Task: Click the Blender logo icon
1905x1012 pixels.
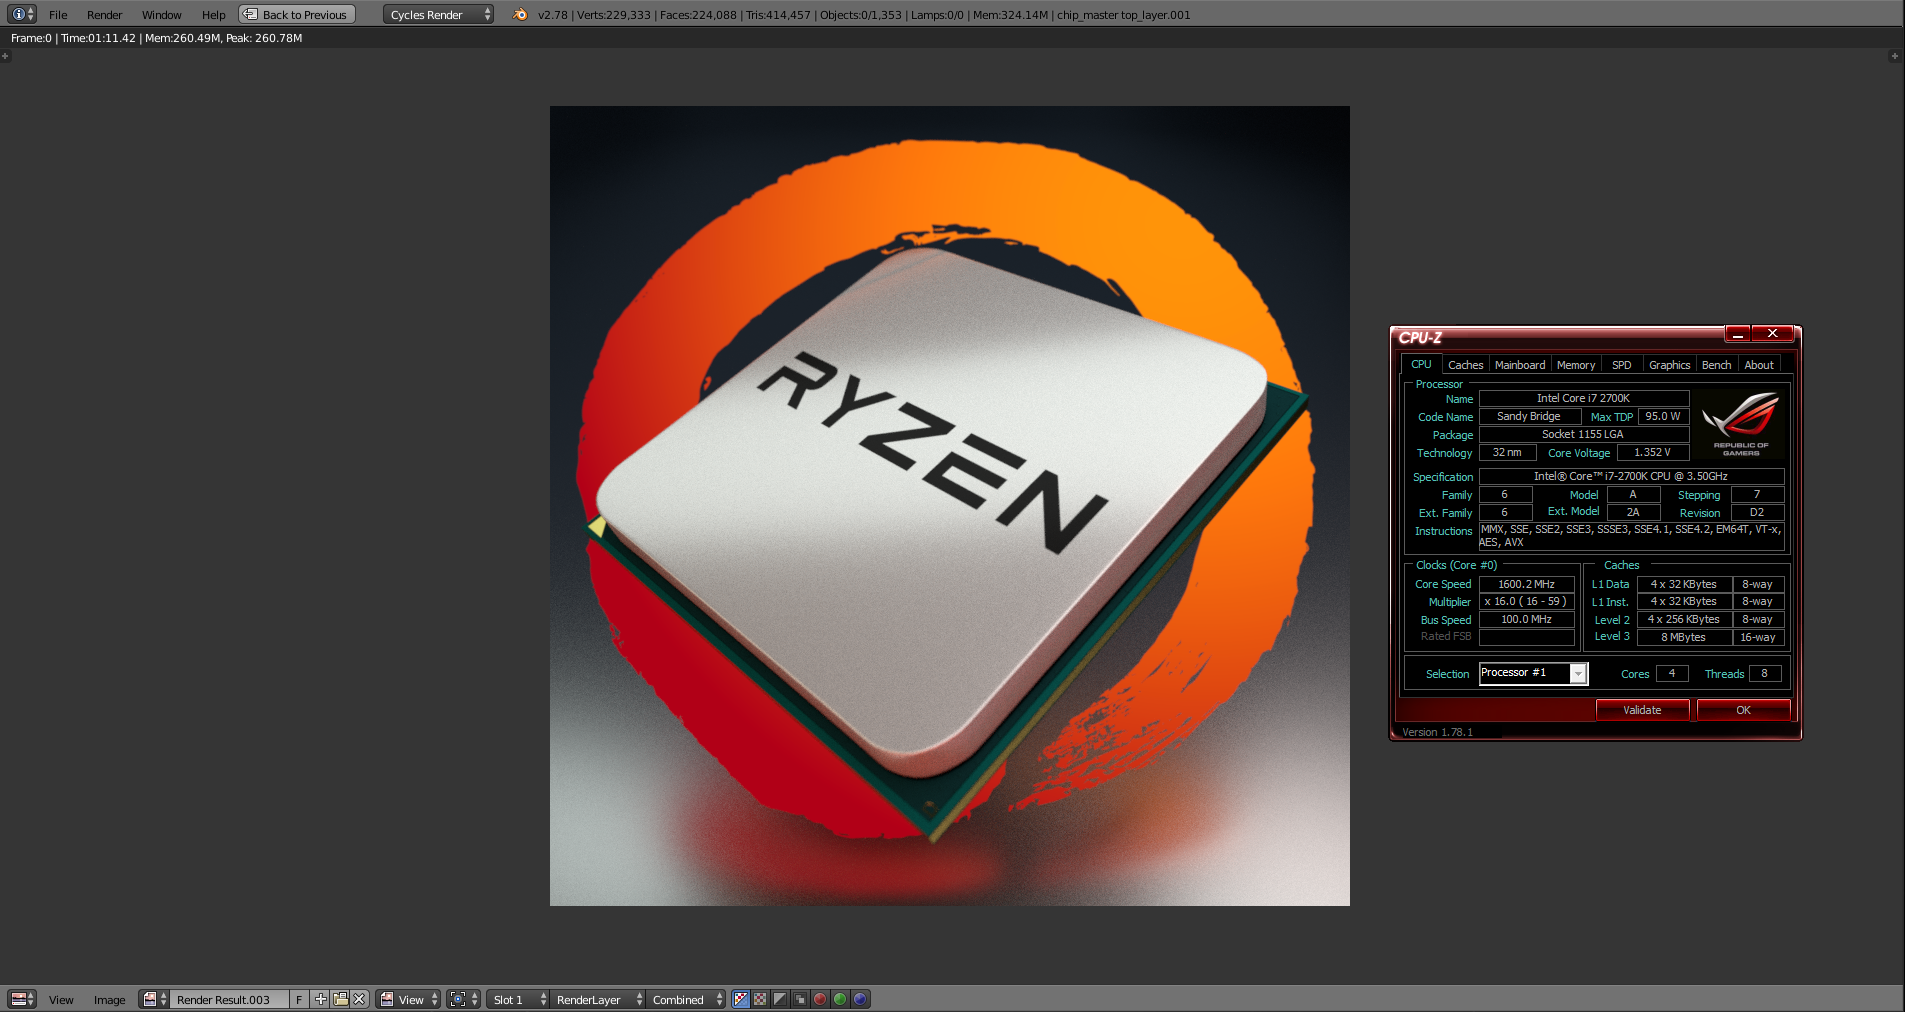Action: pyautogui.click(x=519, y=14)
